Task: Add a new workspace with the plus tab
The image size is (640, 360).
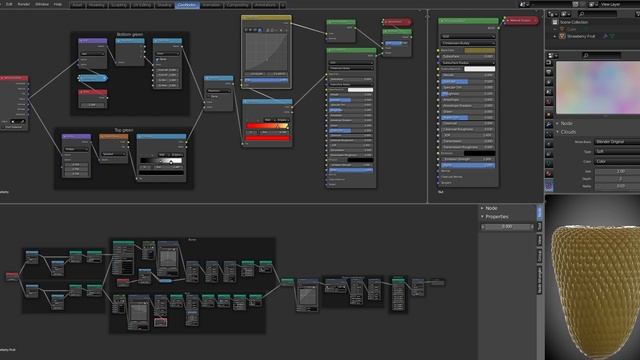Action: coord(282,5)
